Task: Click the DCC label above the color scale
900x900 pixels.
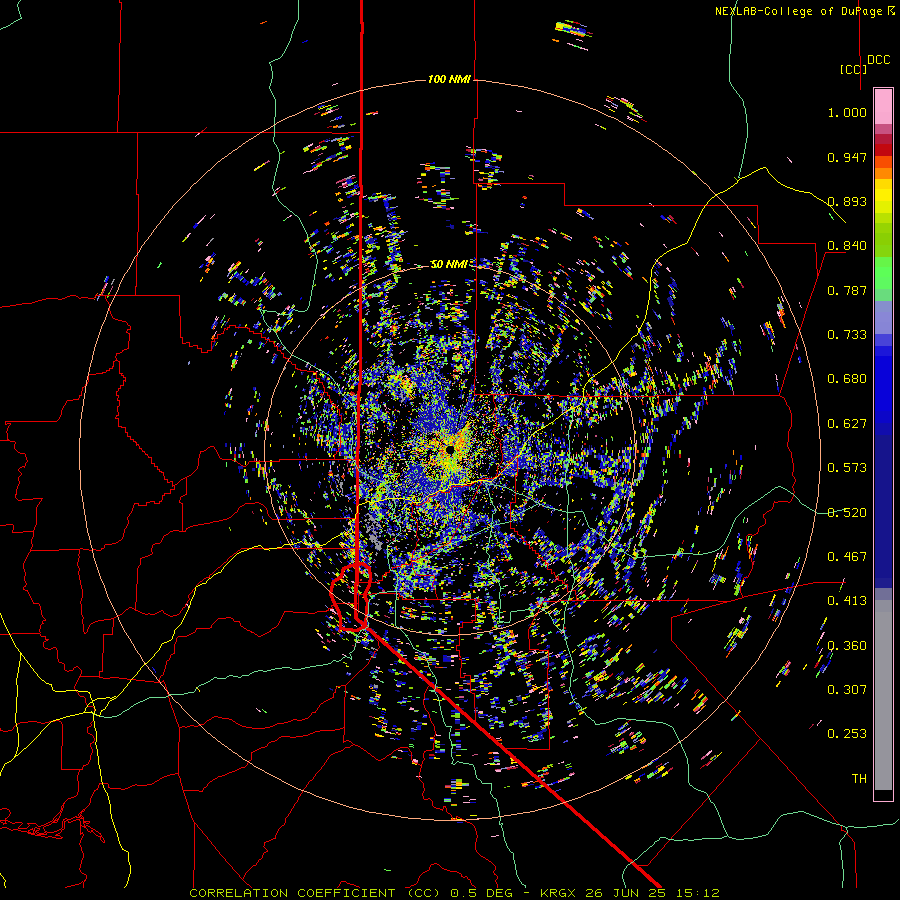Action: tap(878, 60)
